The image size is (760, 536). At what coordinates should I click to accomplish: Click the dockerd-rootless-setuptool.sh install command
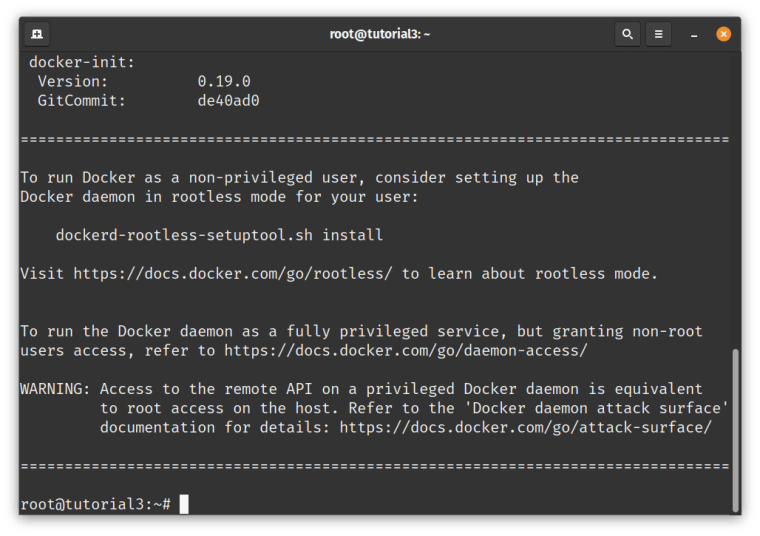point(219,235)
